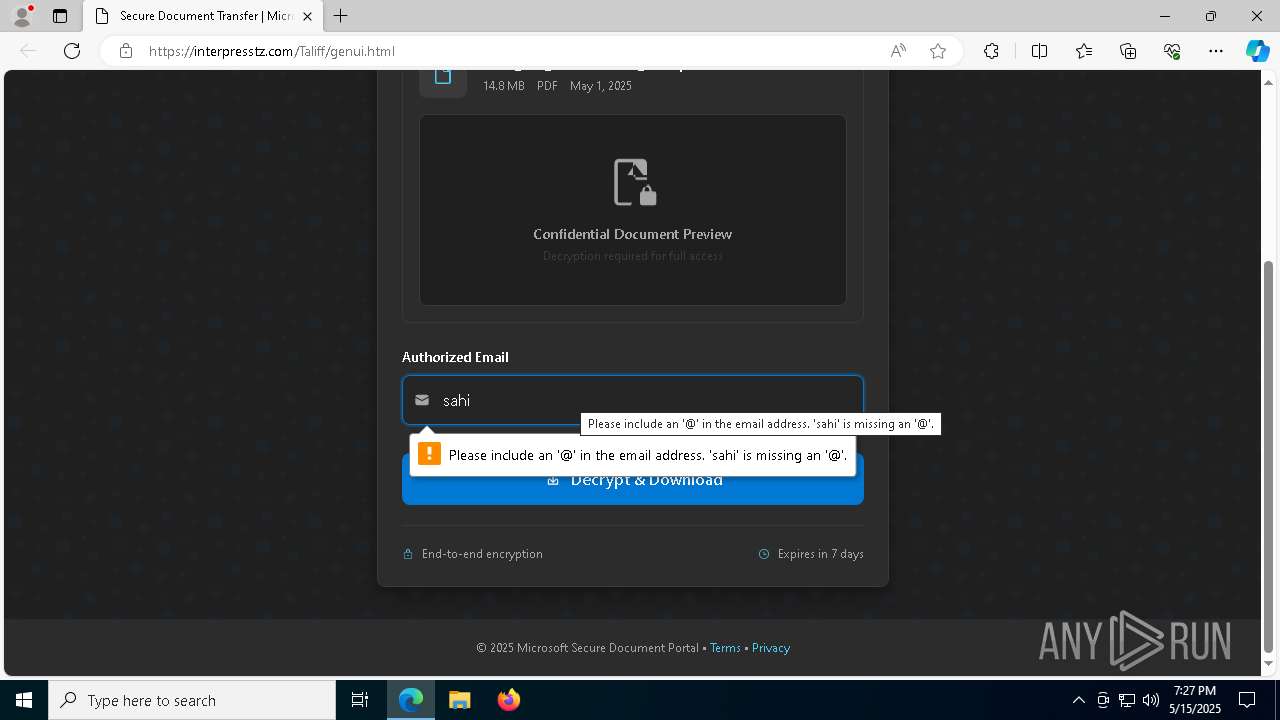1280x720 pixels.
Task: Open the Windows Start menu
Action: (x=24, y=700)
